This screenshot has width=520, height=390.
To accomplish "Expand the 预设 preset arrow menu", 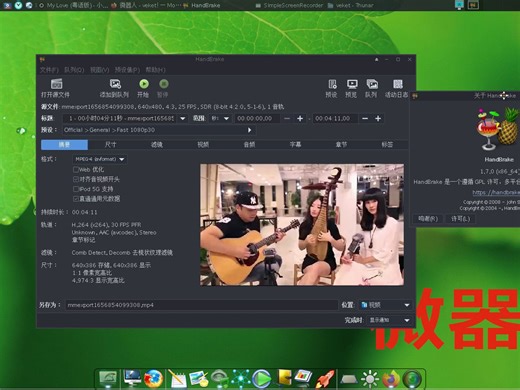I will pos(249,130).
